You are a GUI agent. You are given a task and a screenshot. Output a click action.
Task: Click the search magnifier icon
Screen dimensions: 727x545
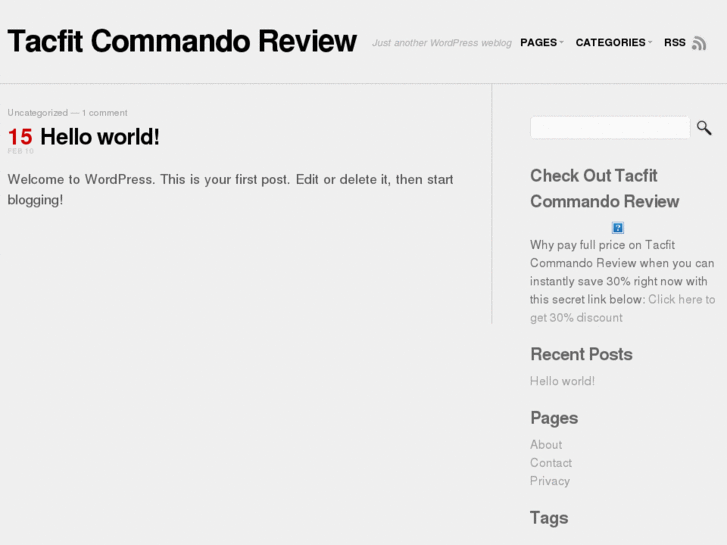[704, 128]
